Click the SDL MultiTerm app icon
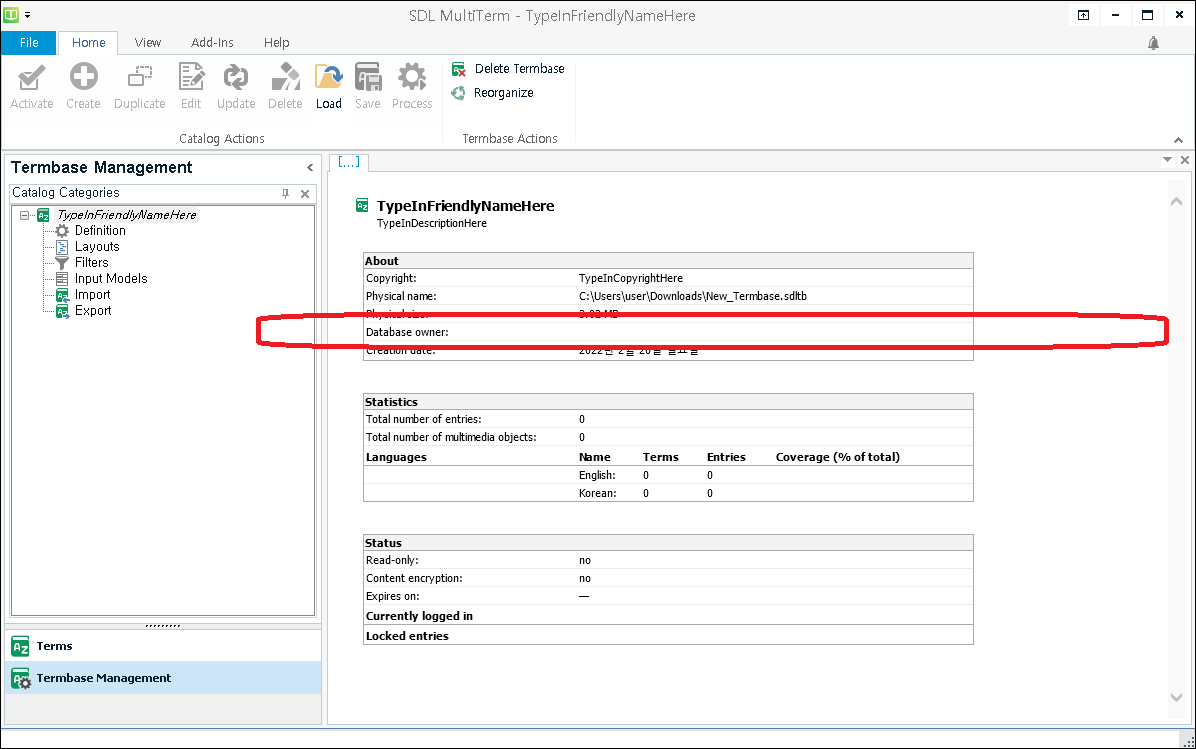 click(x=11, y=14)
